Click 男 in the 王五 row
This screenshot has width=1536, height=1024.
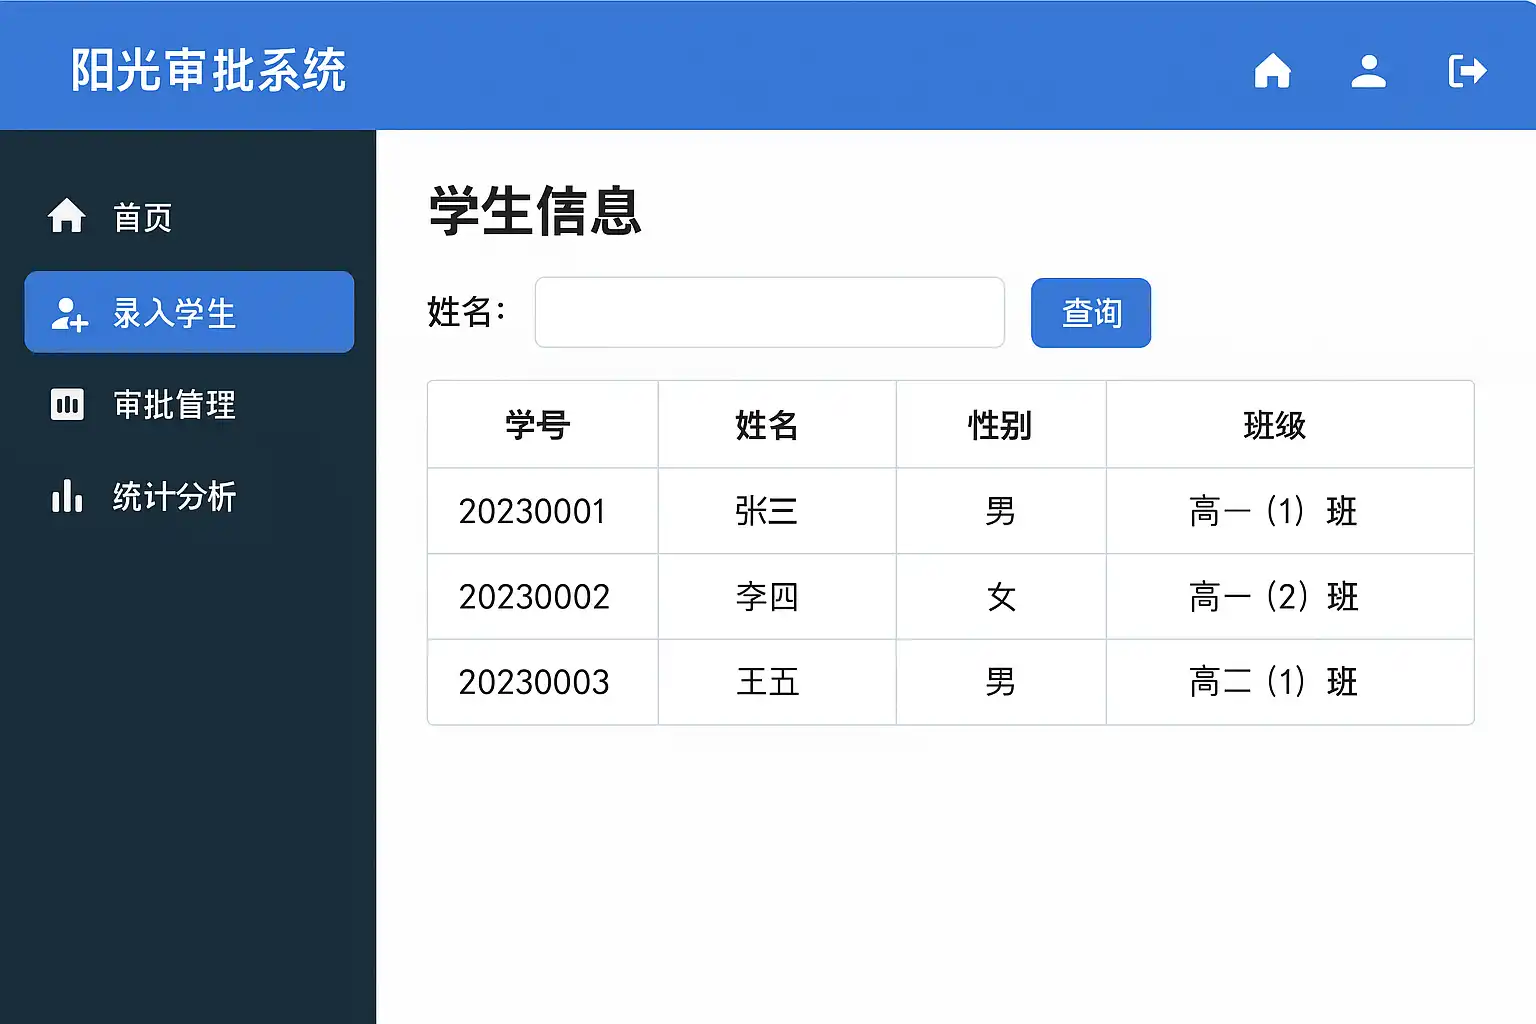tap(1000, 682)
